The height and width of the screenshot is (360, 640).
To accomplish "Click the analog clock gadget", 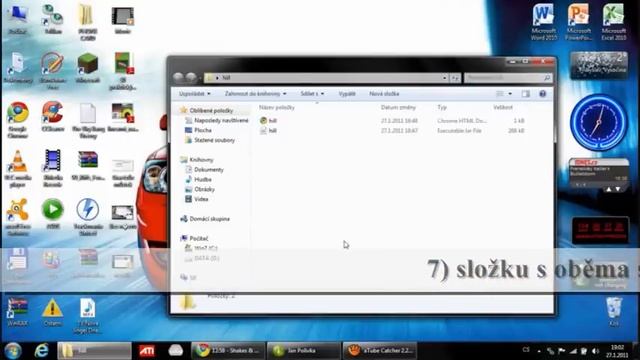I will [x=599, y=122].
